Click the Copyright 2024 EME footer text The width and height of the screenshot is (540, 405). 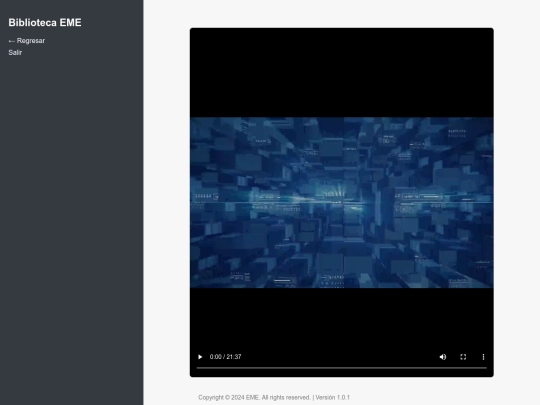coord(274,397)
